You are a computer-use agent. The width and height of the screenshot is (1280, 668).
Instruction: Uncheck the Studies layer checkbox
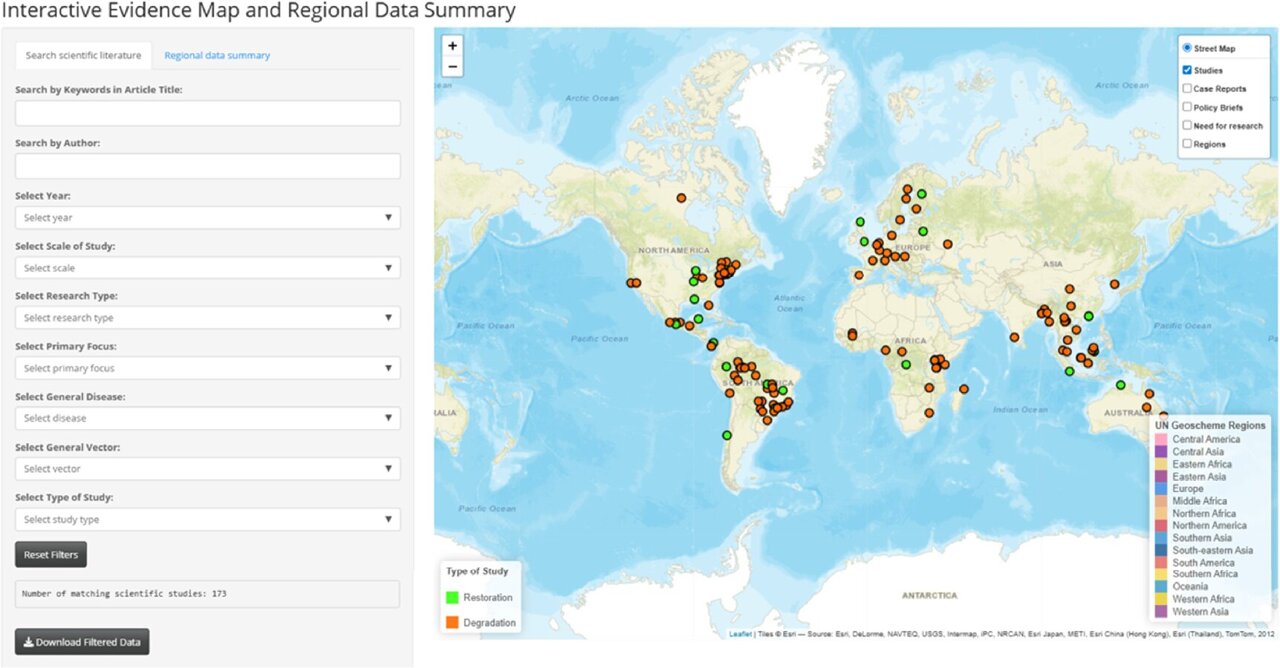pyautogui.click(x=1187, y=70)
